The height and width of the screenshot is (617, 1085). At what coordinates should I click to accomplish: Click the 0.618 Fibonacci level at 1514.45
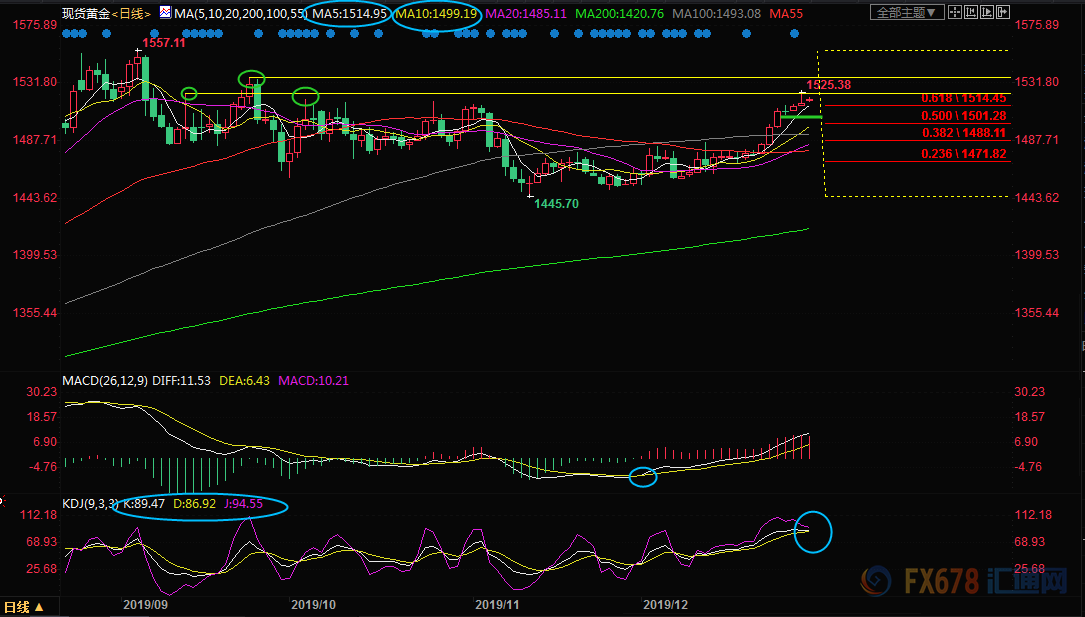coord(963,98)
